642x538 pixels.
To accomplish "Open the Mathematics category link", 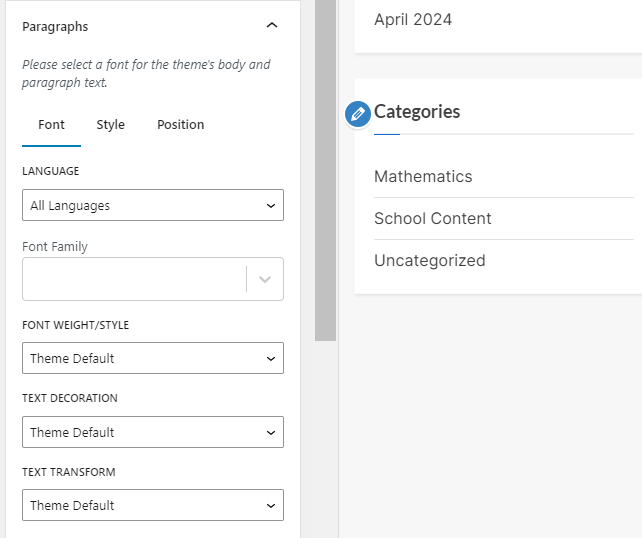I will (x=423, y=177).
